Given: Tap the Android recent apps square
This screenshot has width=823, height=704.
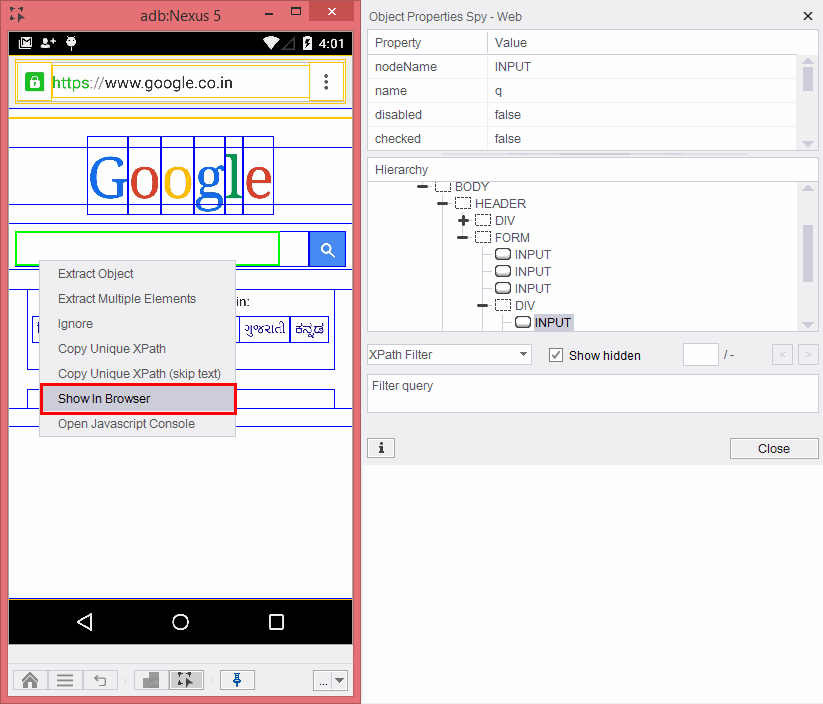Looking at the screenshot, I should pyautogui.click(x=276, y=622).
